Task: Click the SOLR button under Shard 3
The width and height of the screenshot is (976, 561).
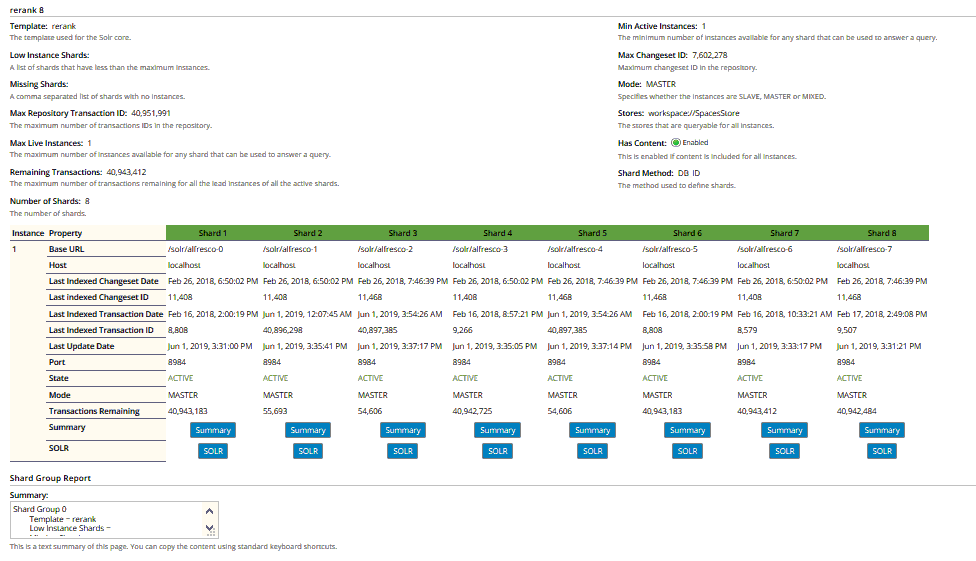Action: [x=403, y=451]
